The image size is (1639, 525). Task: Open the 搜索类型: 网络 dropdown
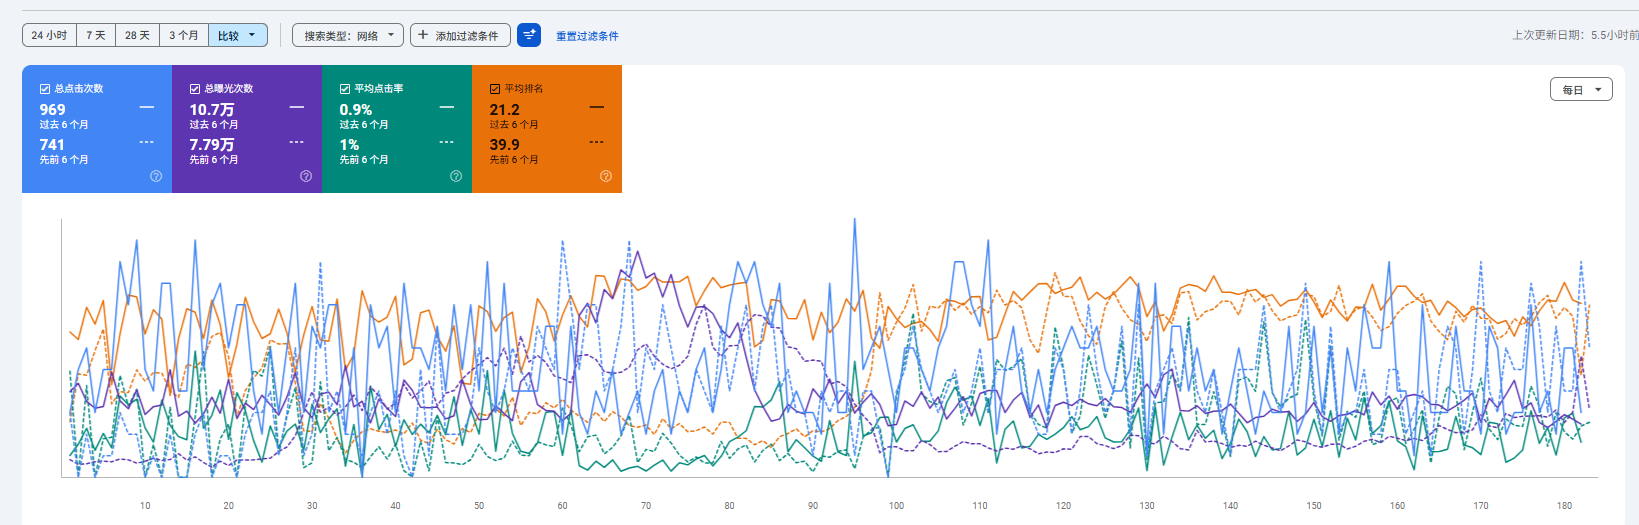point(348,35)
